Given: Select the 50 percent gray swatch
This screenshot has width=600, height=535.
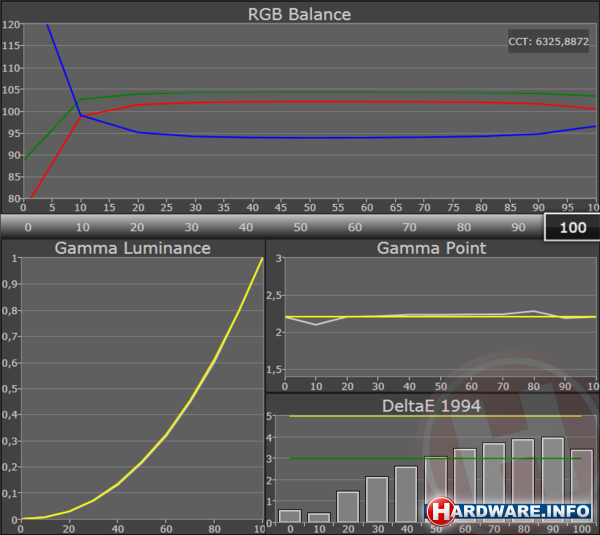Looking at the screenshot, I should 298,227.
